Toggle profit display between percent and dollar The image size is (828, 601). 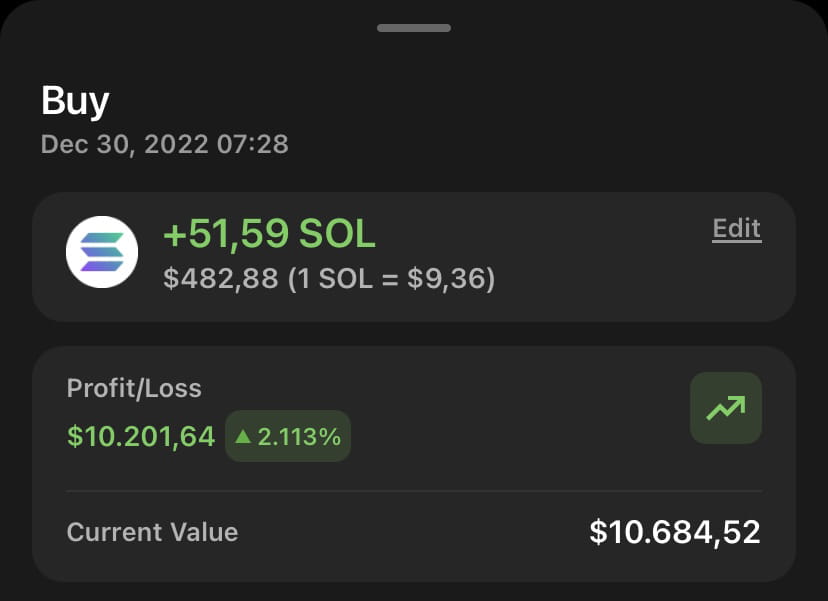click(x=288, y=436)
